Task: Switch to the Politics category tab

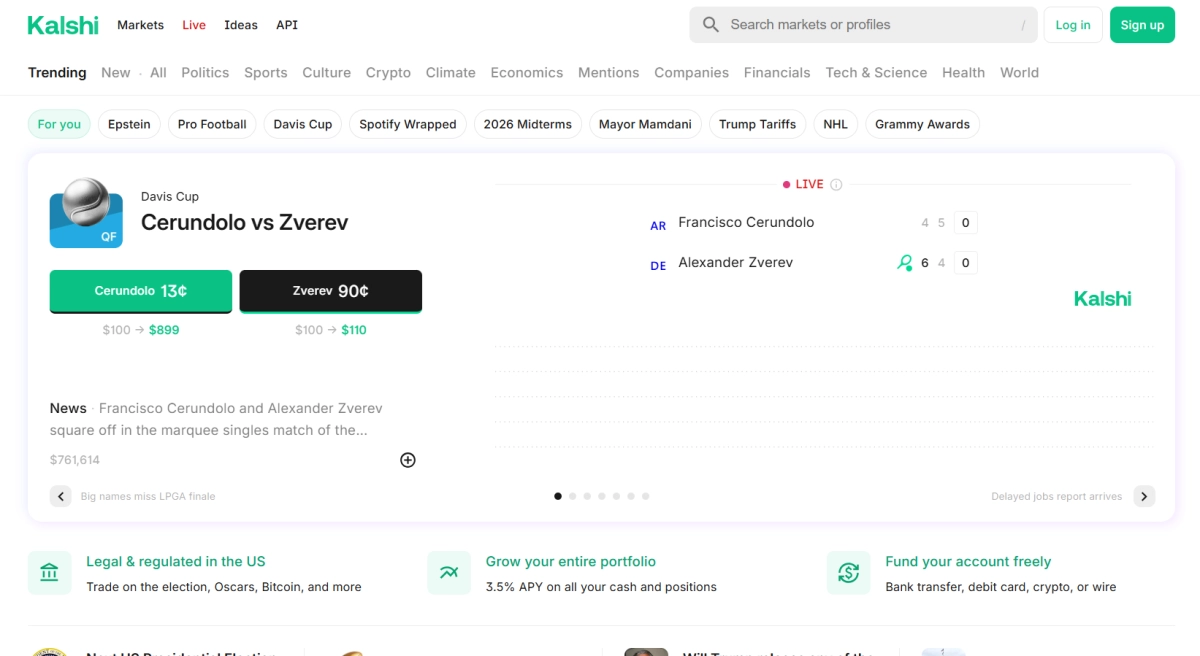Action: (x=205, y=73)
